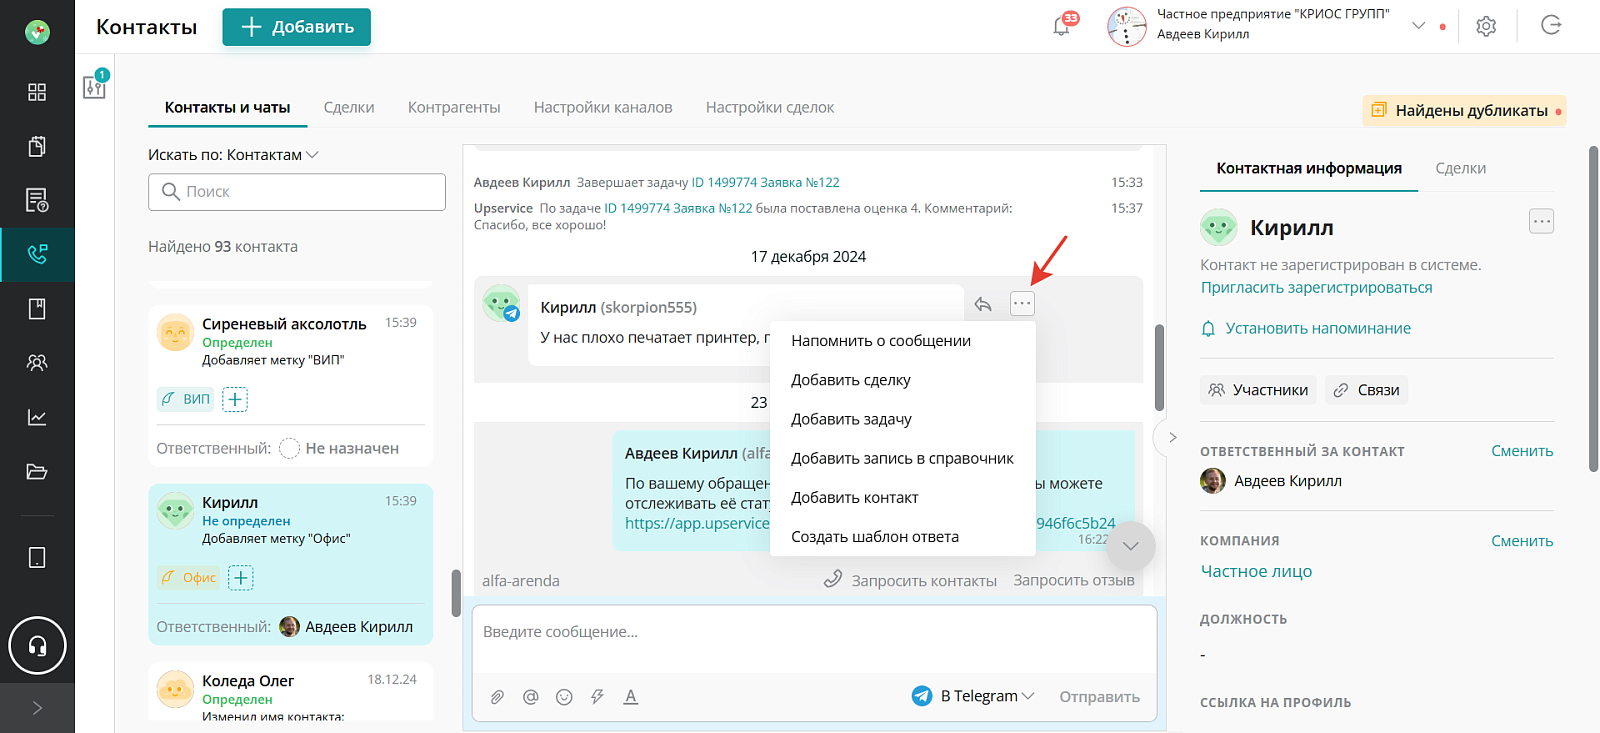Select the Сделки tab in the right panel

click(1461, 168)
